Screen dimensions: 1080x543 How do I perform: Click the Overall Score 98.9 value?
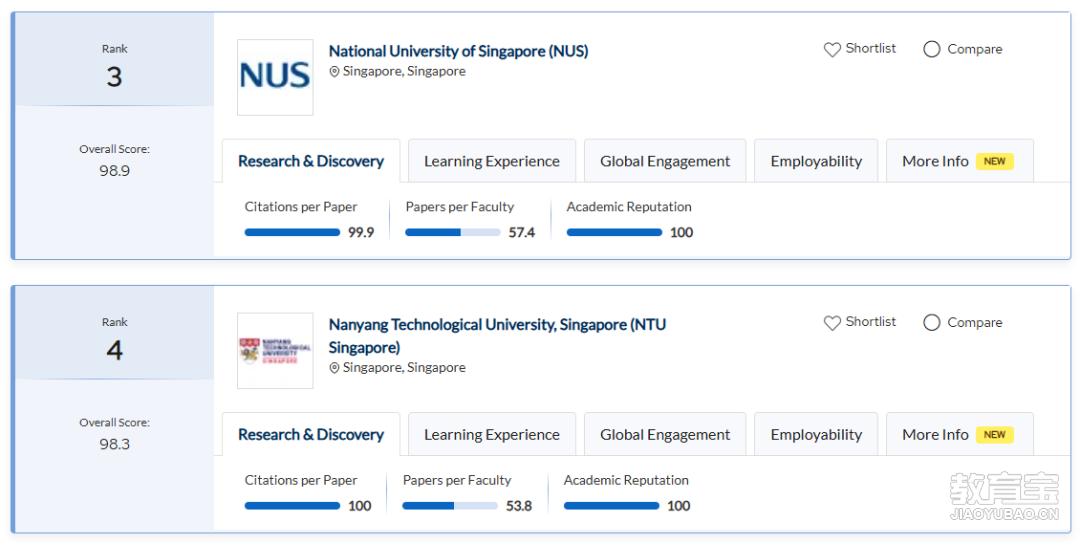tap(114, 171)
